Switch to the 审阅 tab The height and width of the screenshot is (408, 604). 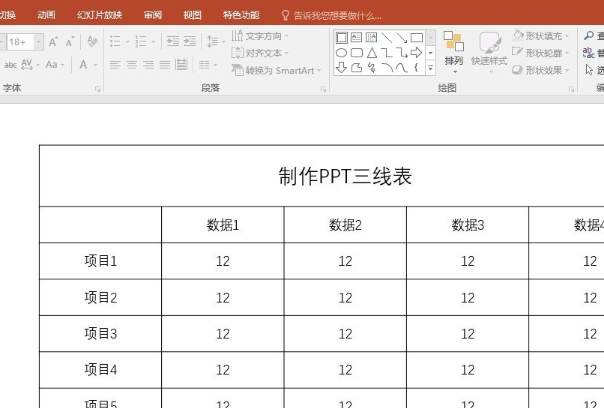click(153, 15)
